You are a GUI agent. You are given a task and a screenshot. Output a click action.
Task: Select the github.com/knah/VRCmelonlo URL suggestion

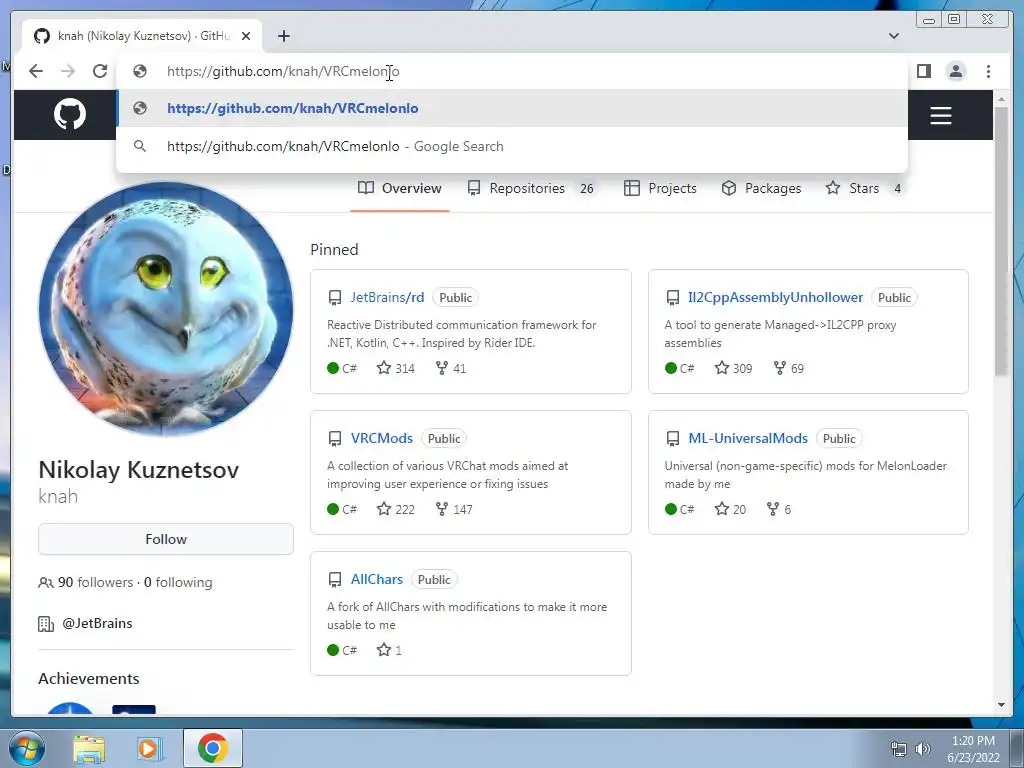tap(512, 108)
